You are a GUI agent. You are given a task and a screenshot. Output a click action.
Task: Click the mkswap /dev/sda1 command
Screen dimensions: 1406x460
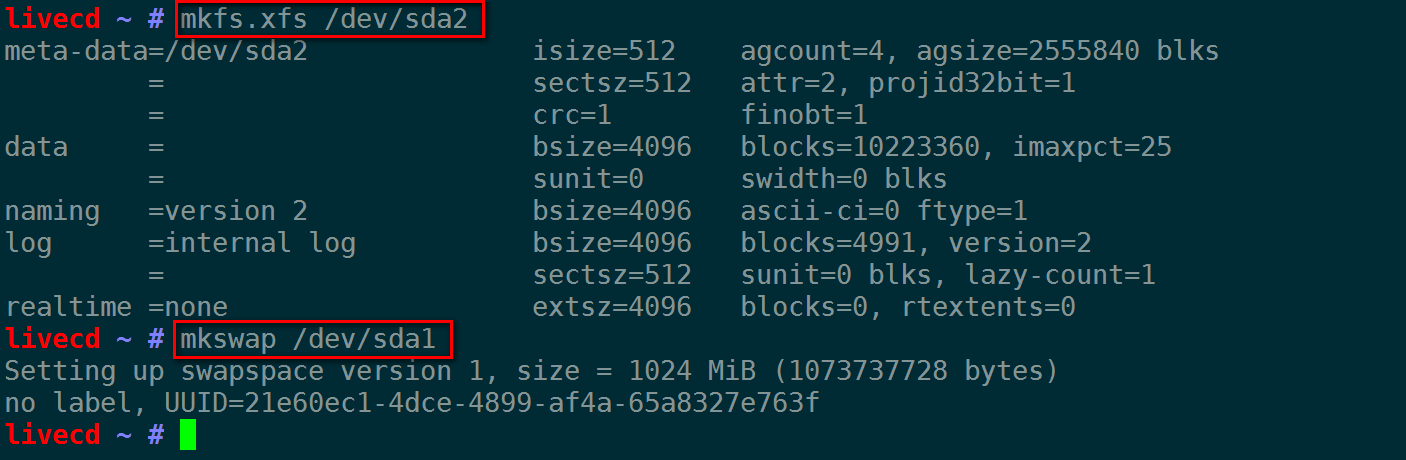click(308, 339)
